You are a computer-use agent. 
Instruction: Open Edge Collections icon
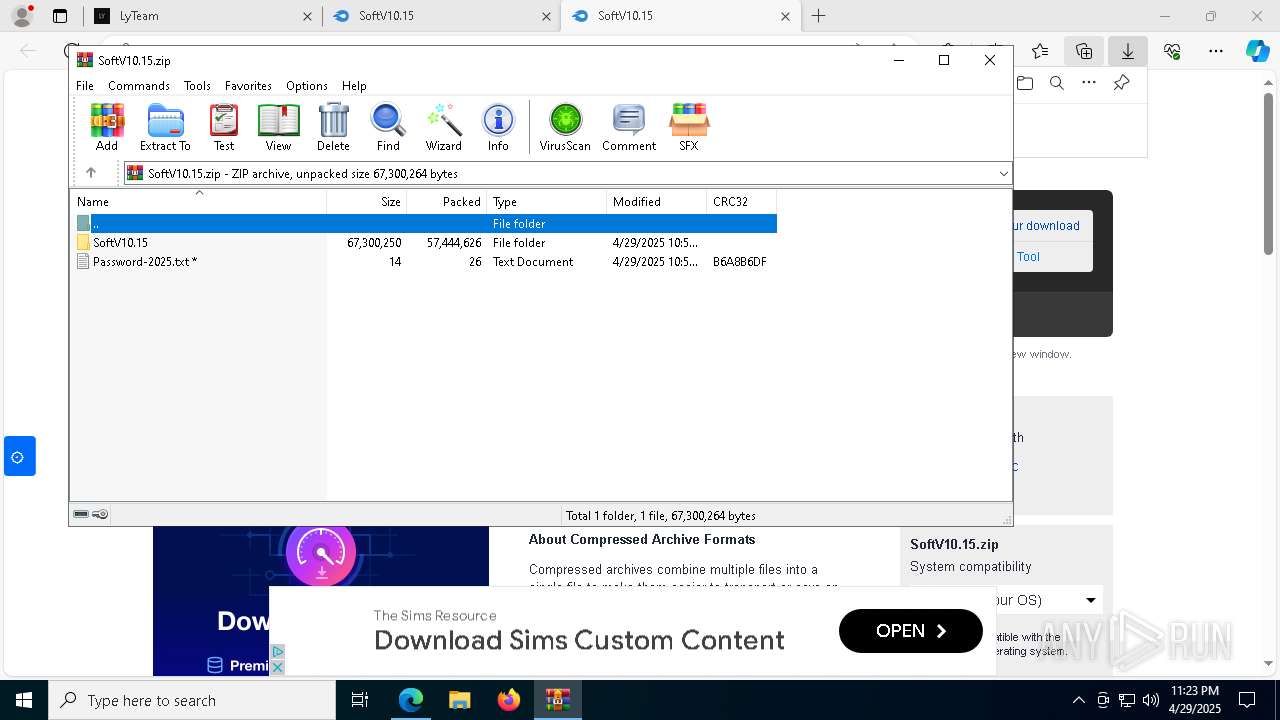click(1084, 51)
